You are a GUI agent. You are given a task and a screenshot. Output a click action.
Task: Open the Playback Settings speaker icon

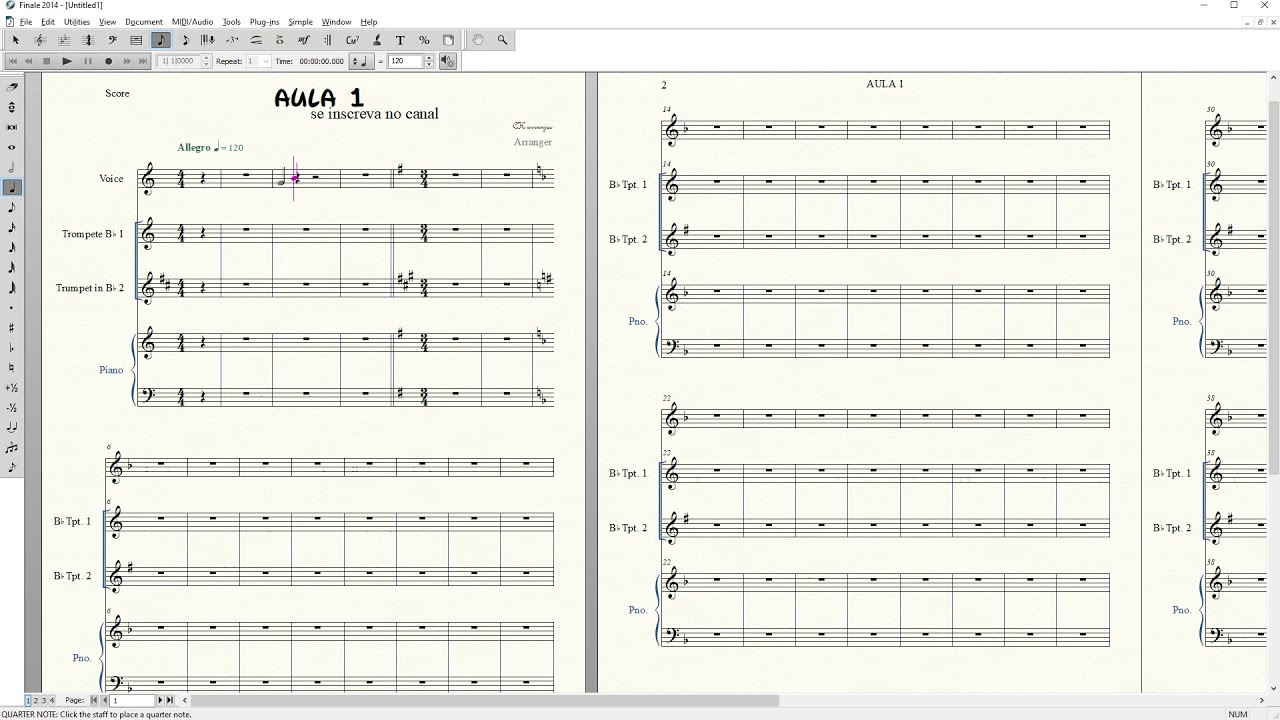pos(447,61)
